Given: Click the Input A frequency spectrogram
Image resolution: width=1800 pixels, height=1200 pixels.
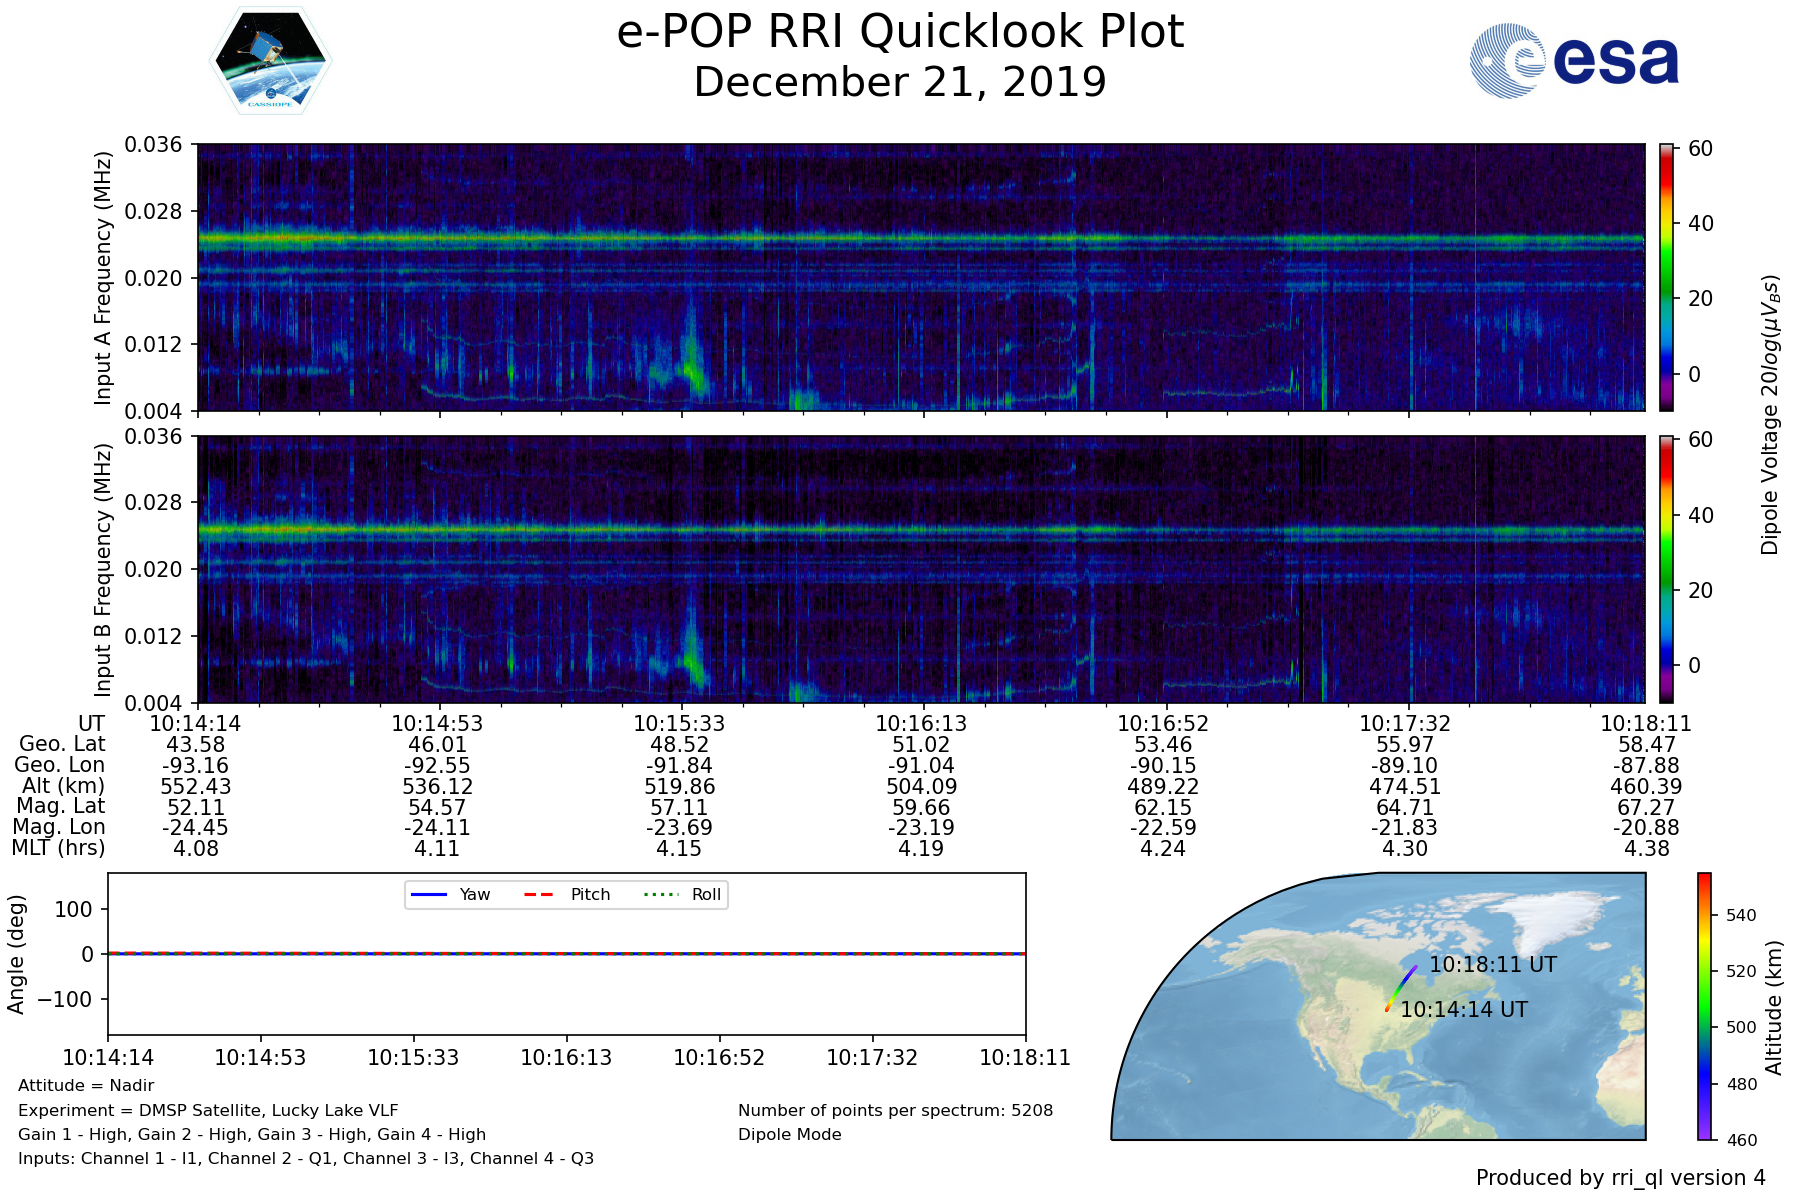Looking at the screenshot, I should (920, 277).
